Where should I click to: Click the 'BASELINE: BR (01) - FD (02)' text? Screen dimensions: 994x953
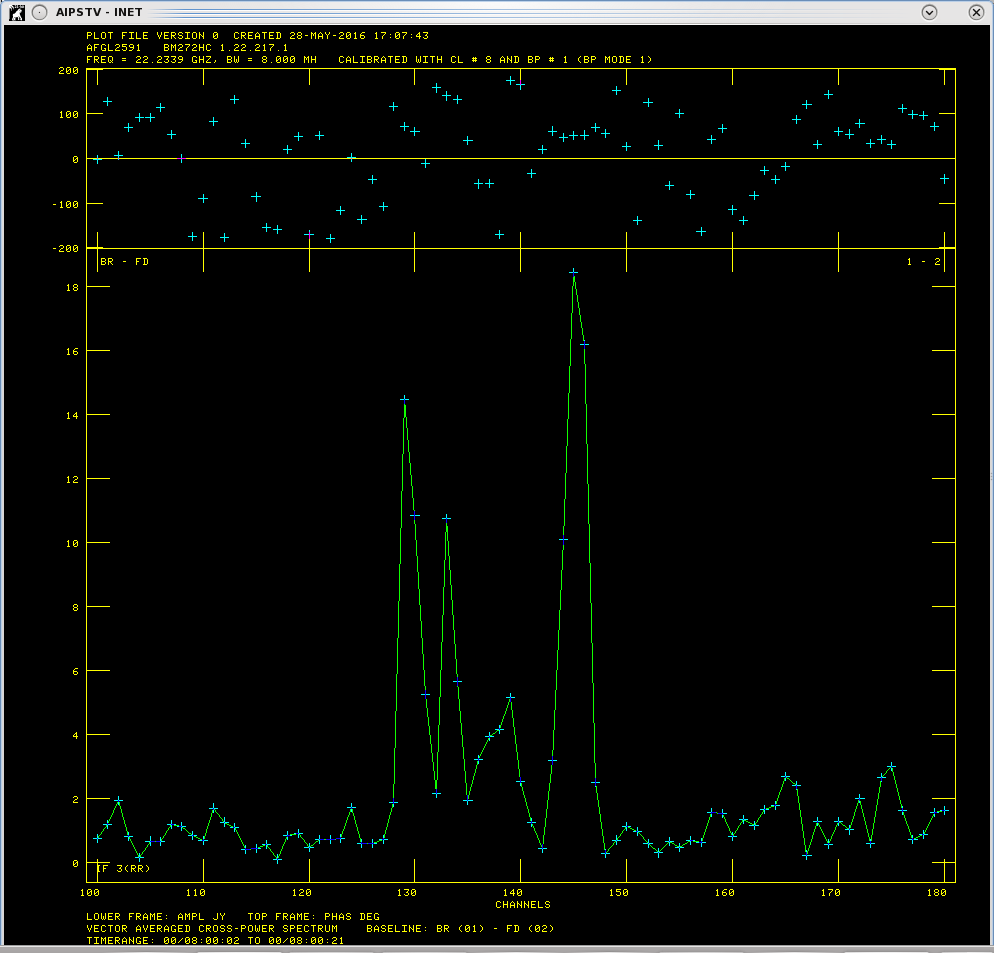pyautogui.click(x=460, y=928)
